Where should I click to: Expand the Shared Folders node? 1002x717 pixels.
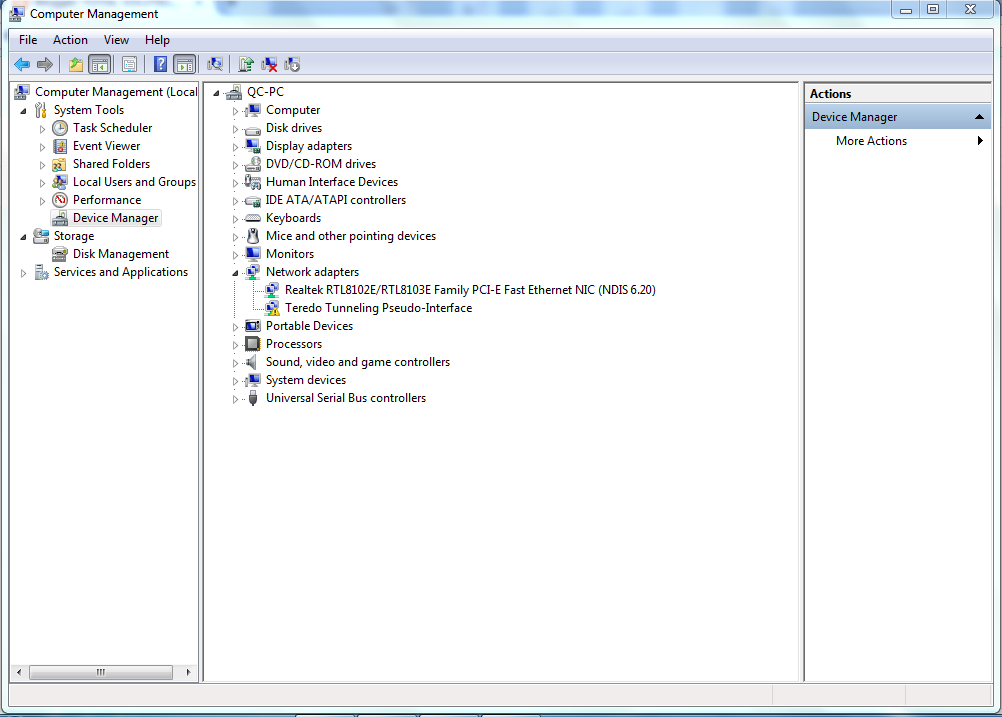pos(42,165)
